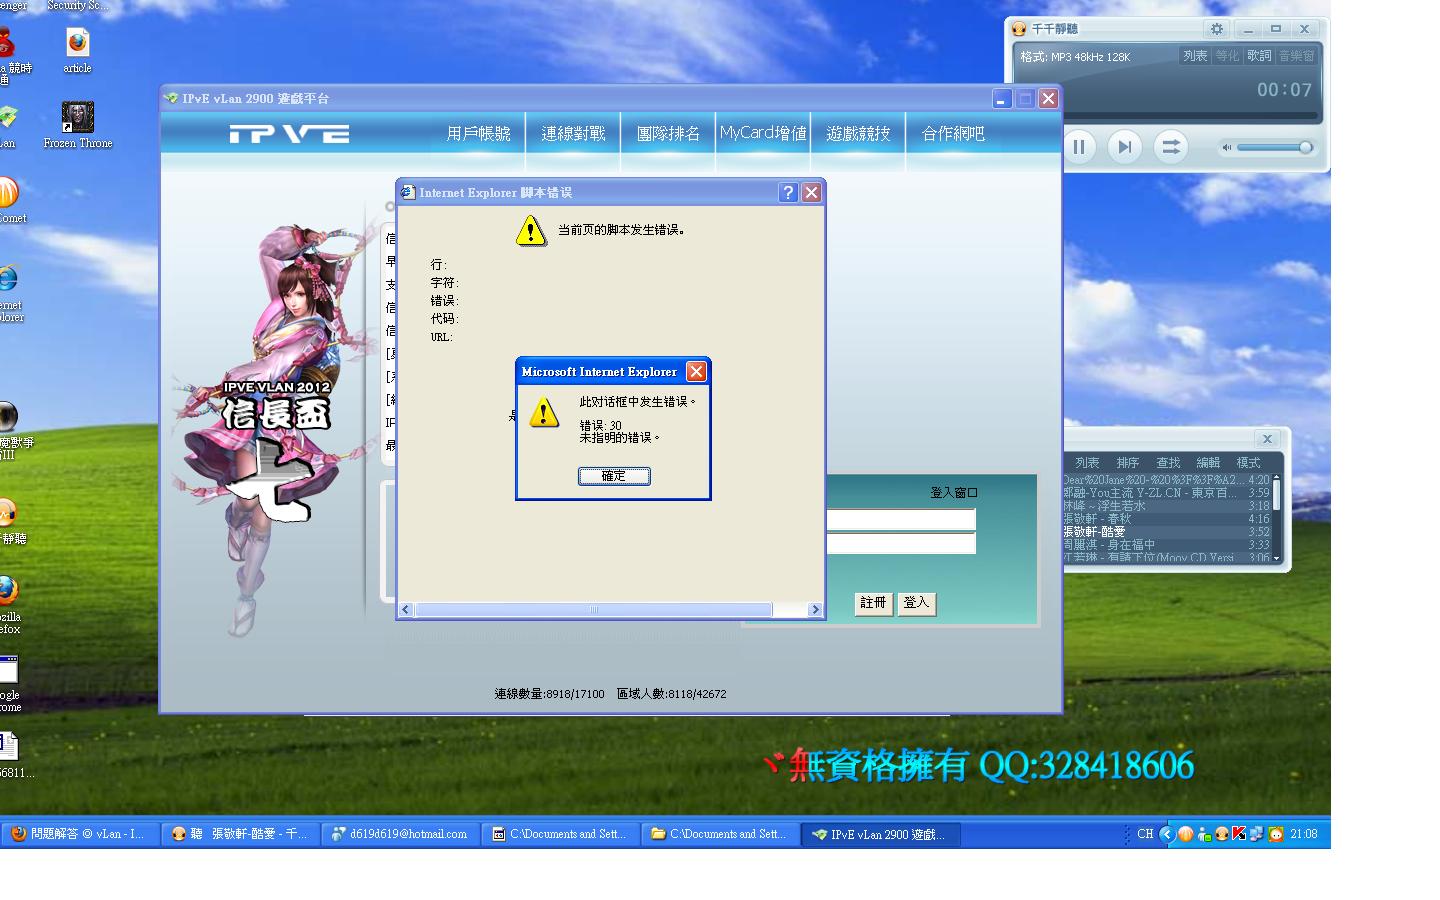Screen dimensions: 1440x900
Task: Click the help question mark in script error dialog
Action: pos(788,193)
